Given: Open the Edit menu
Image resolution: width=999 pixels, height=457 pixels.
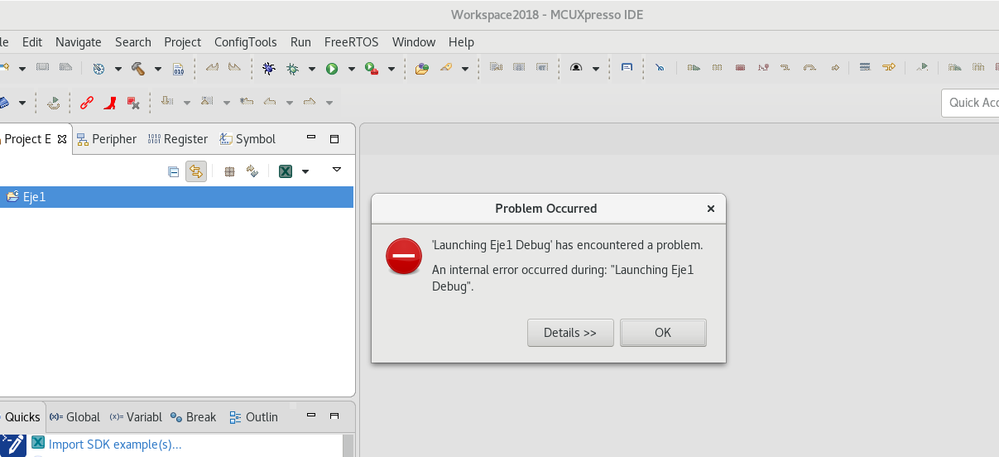Looking at the screenshot, I should (x=32, y=42).
